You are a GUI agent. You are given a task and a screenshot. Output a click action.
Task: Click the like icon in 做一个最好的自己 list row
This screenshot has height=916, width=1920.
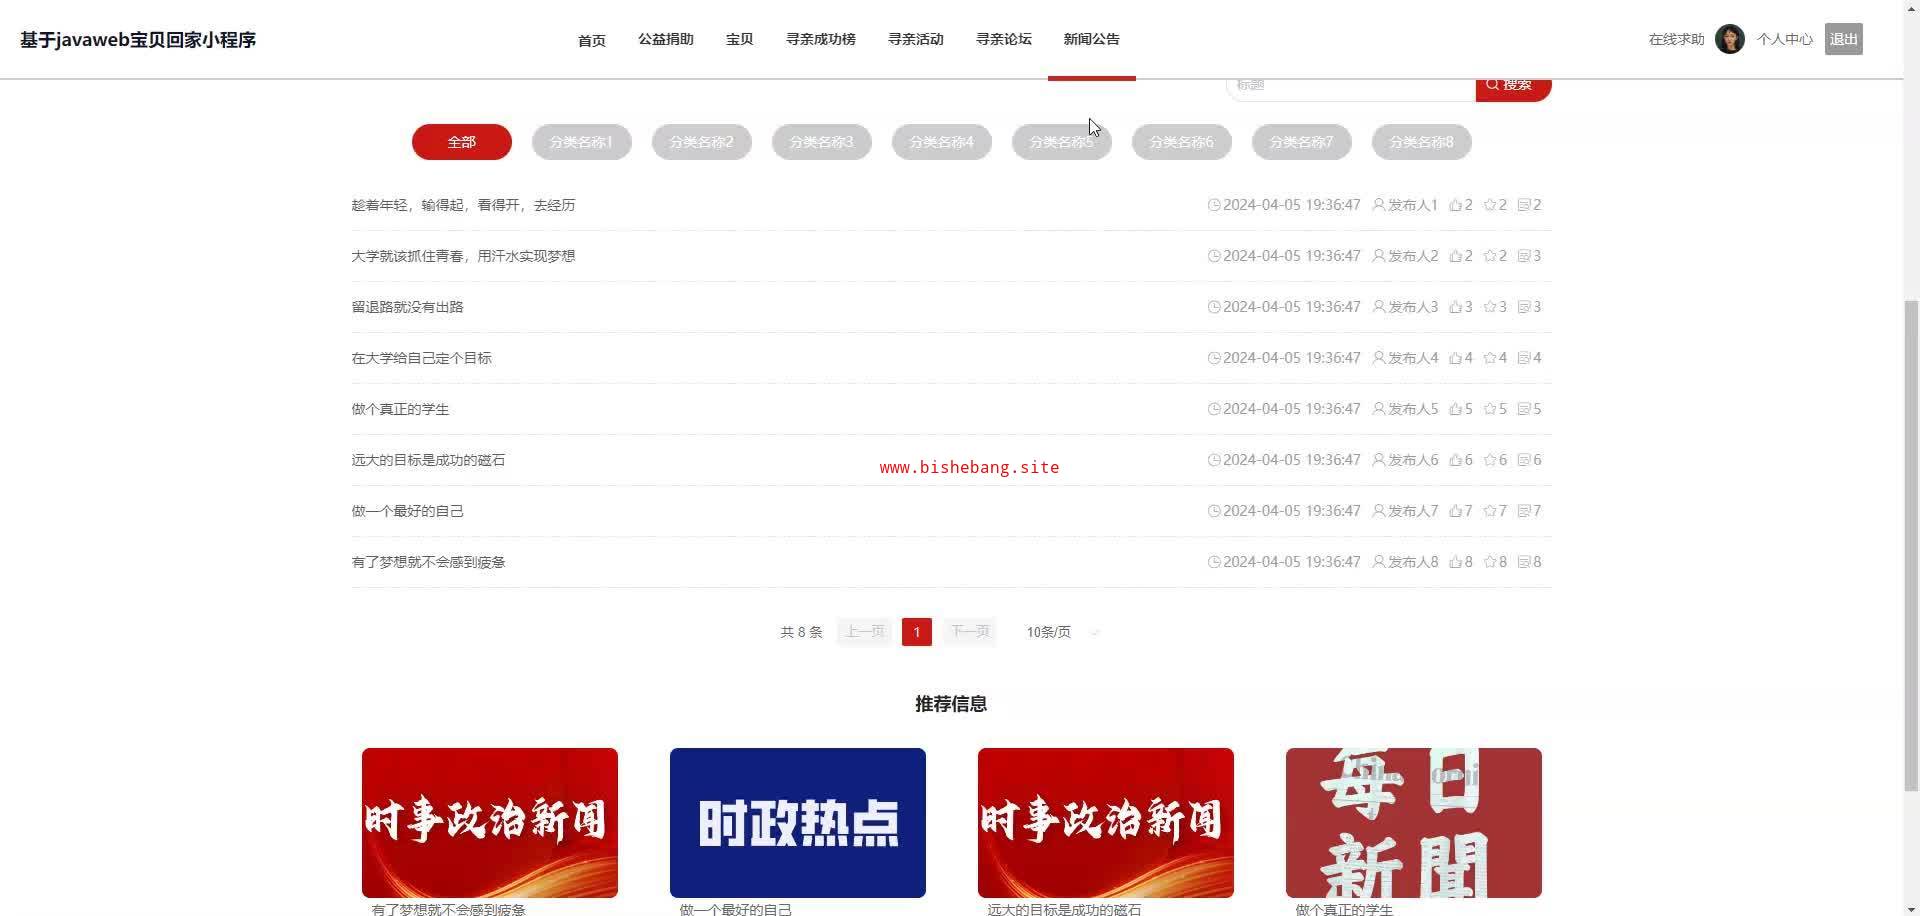(x=1455, y=511)
